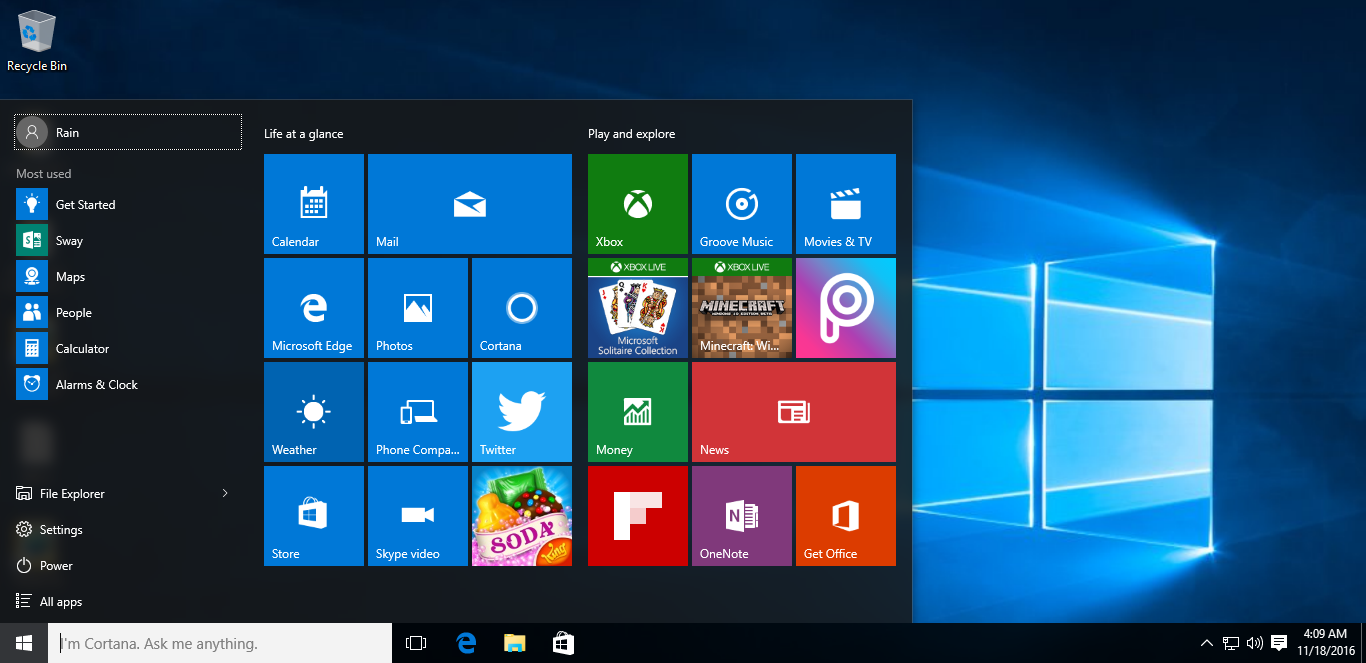
Task: Launch Edge from the taskbar
Action: [x=465, y=643]
